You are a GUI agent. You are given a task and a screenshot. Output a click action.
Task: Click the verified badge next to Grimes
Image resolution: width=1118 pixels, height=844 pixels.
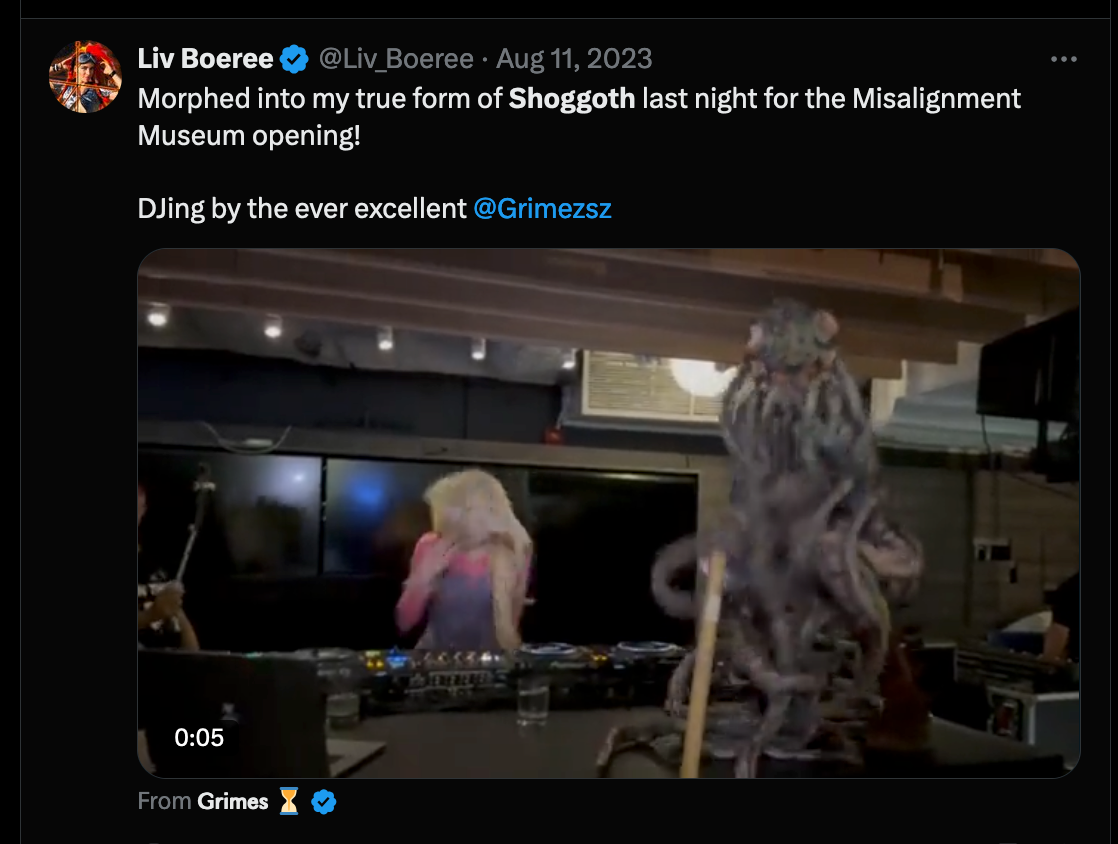[x=324, y=802]
